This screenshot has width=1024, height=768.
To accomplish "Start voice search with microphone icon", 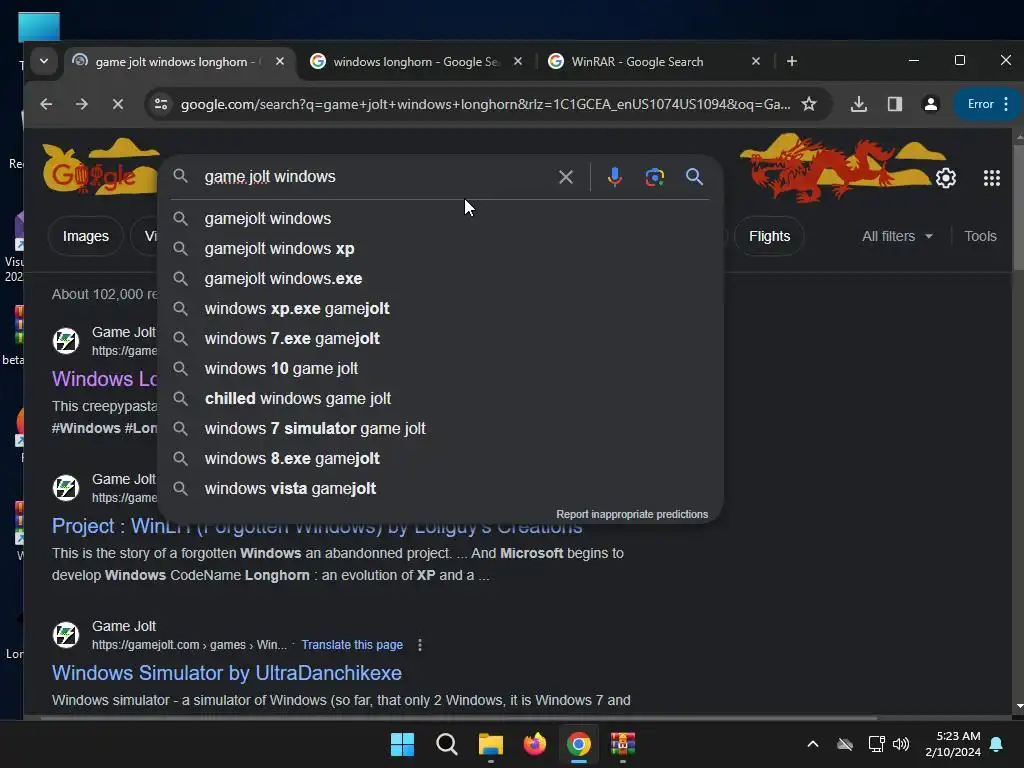I will point(615,177).
